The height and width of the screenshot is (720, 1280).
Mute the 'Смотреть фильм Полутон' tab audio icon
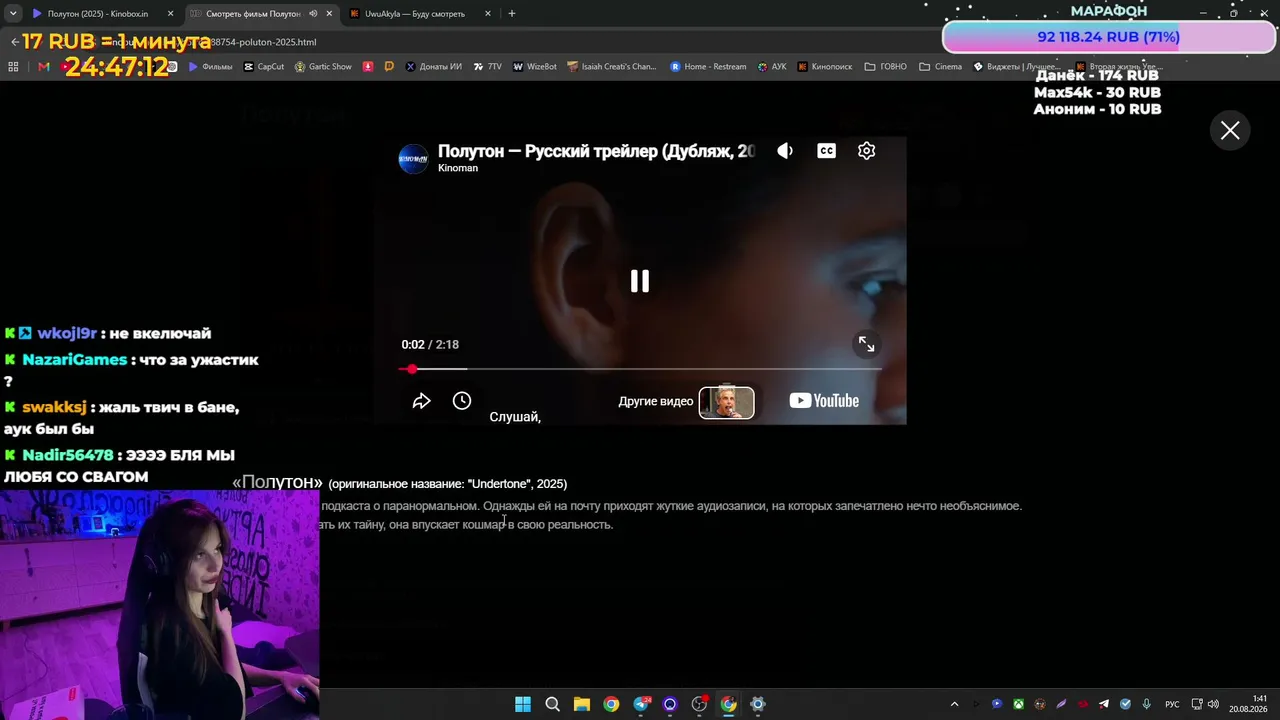[x=313, y=14]
